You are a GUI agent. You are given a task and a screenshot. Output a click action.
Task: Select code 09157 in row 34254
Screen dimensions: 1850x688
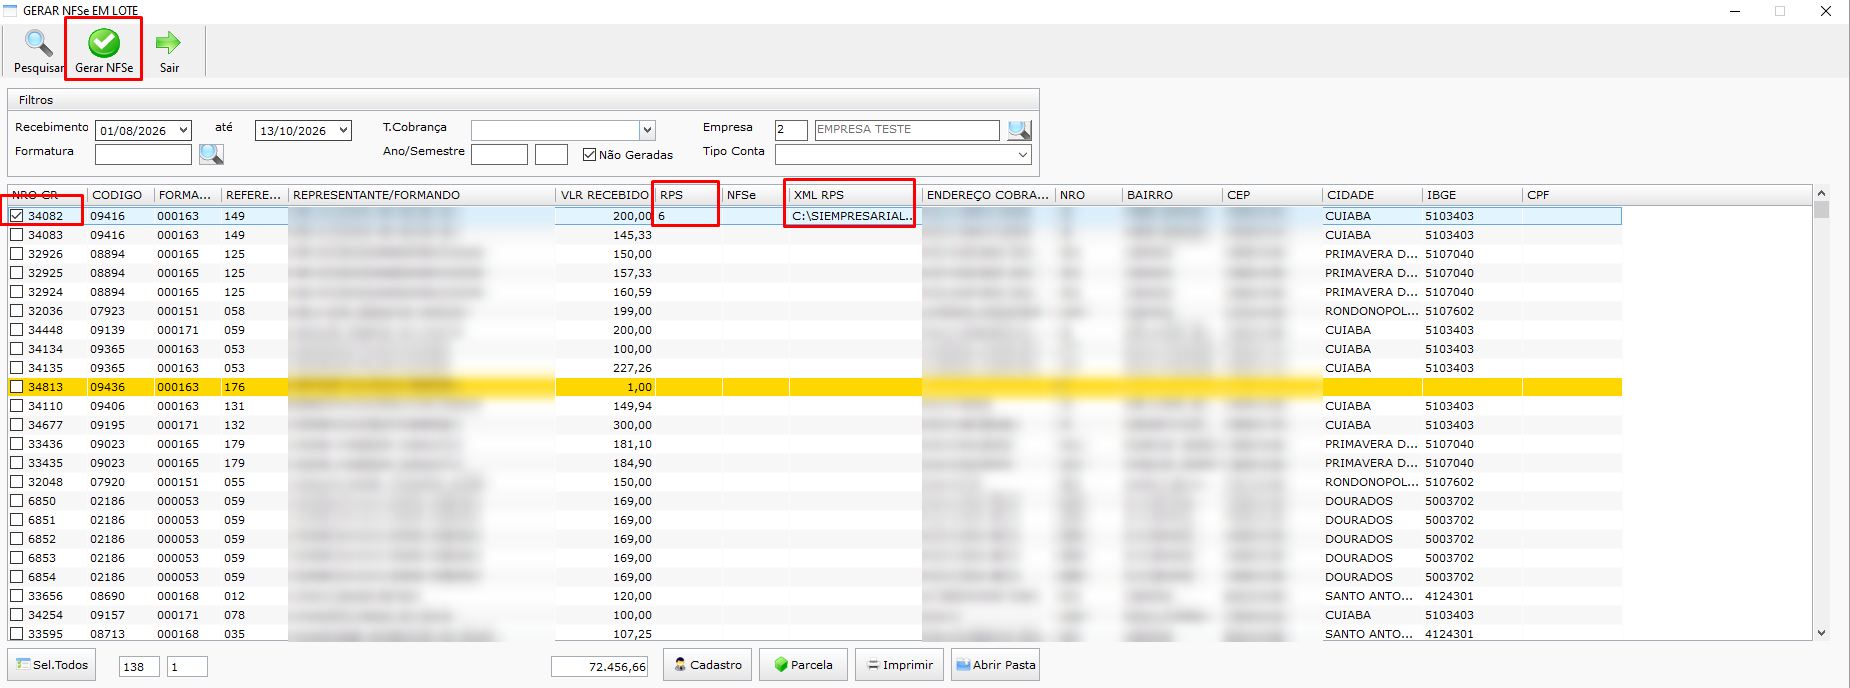pos(108,615)
